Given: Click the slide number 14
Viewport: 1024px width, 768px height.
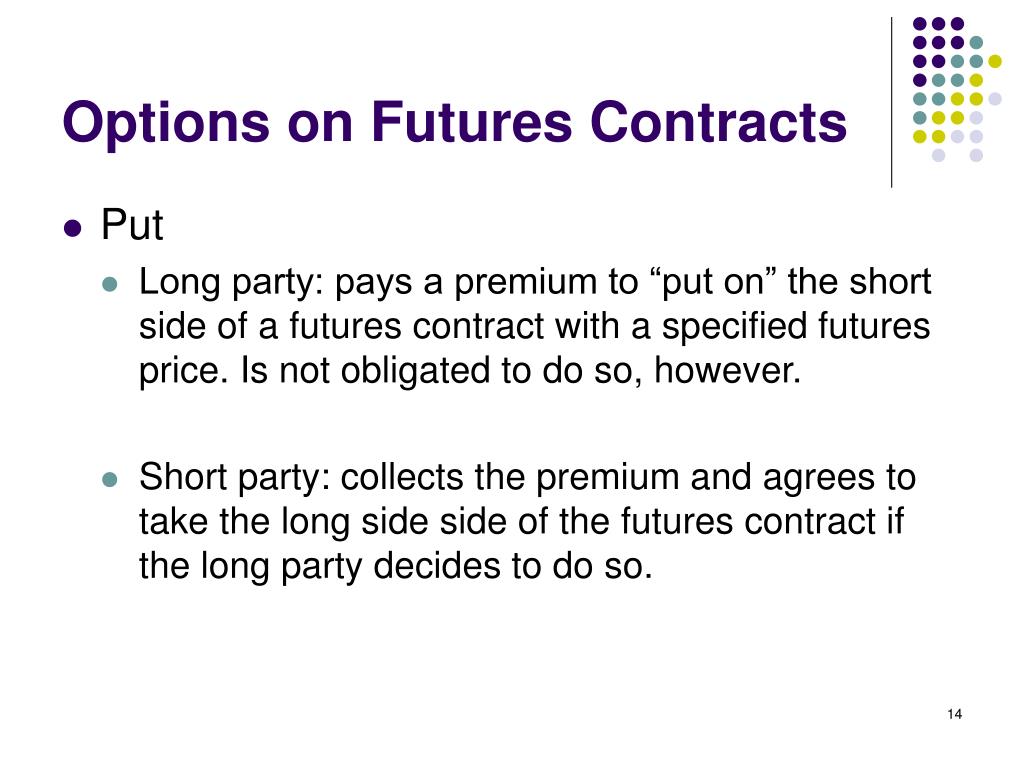Looking at the screenshot, I should point(954,714).
